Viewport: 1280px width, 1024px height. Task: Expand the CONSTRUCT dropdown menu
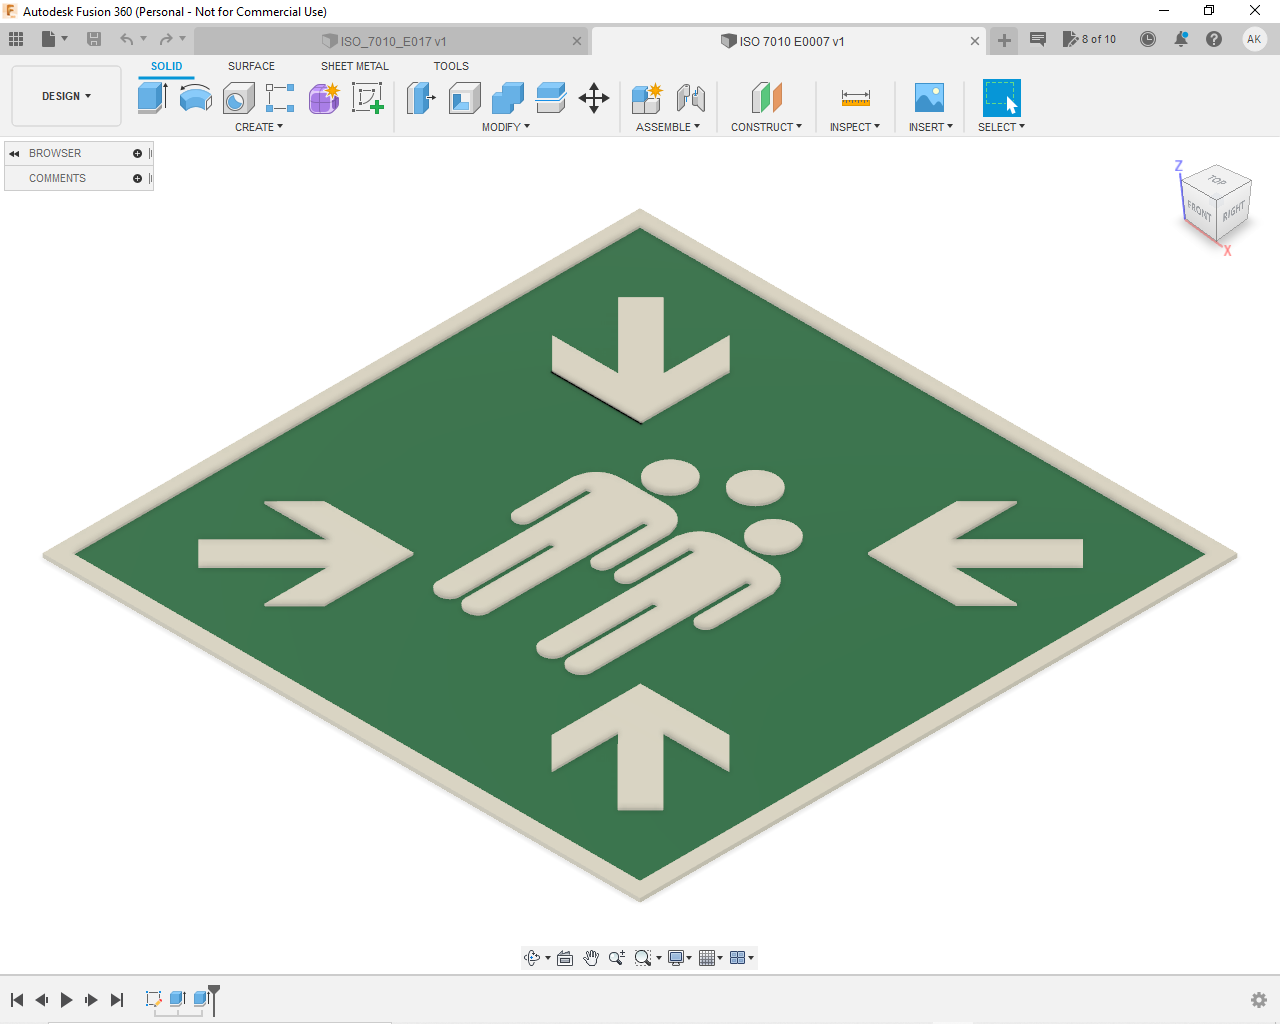(x=766, y=127)
